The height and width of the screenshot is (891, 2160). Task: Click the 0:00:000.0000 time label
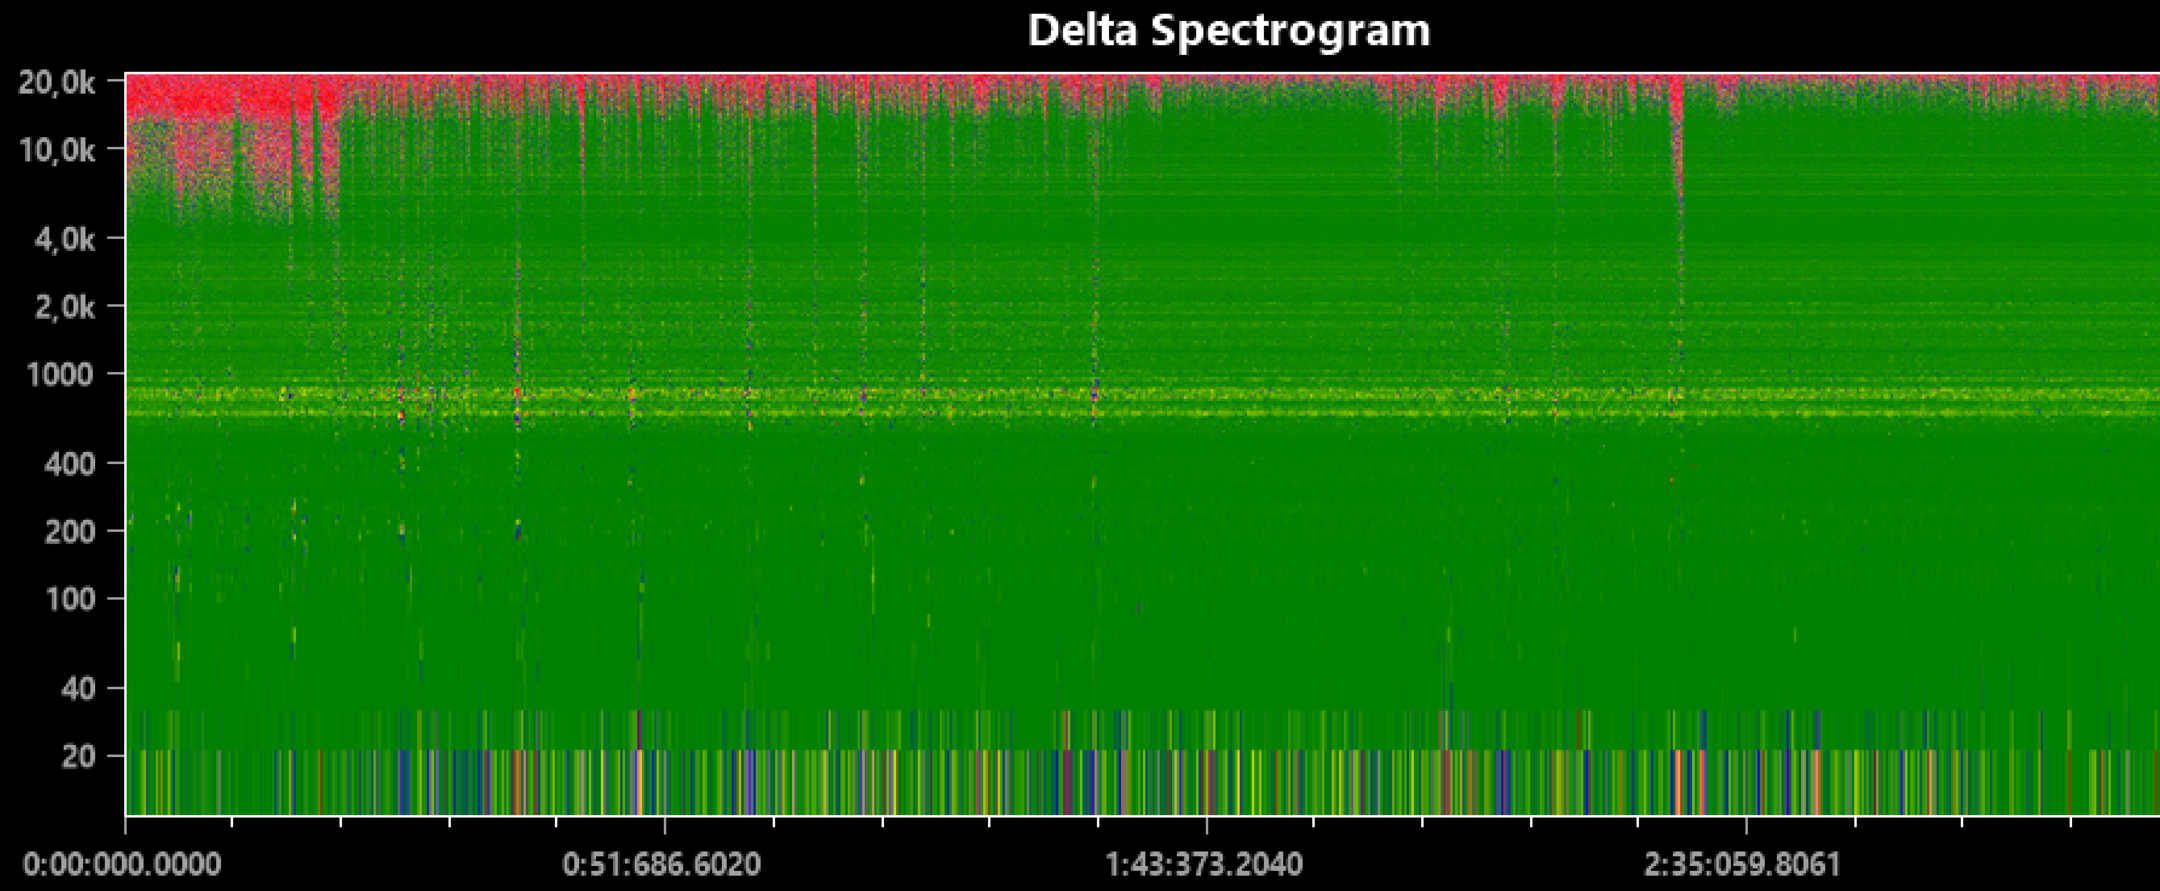click(122, 864)
